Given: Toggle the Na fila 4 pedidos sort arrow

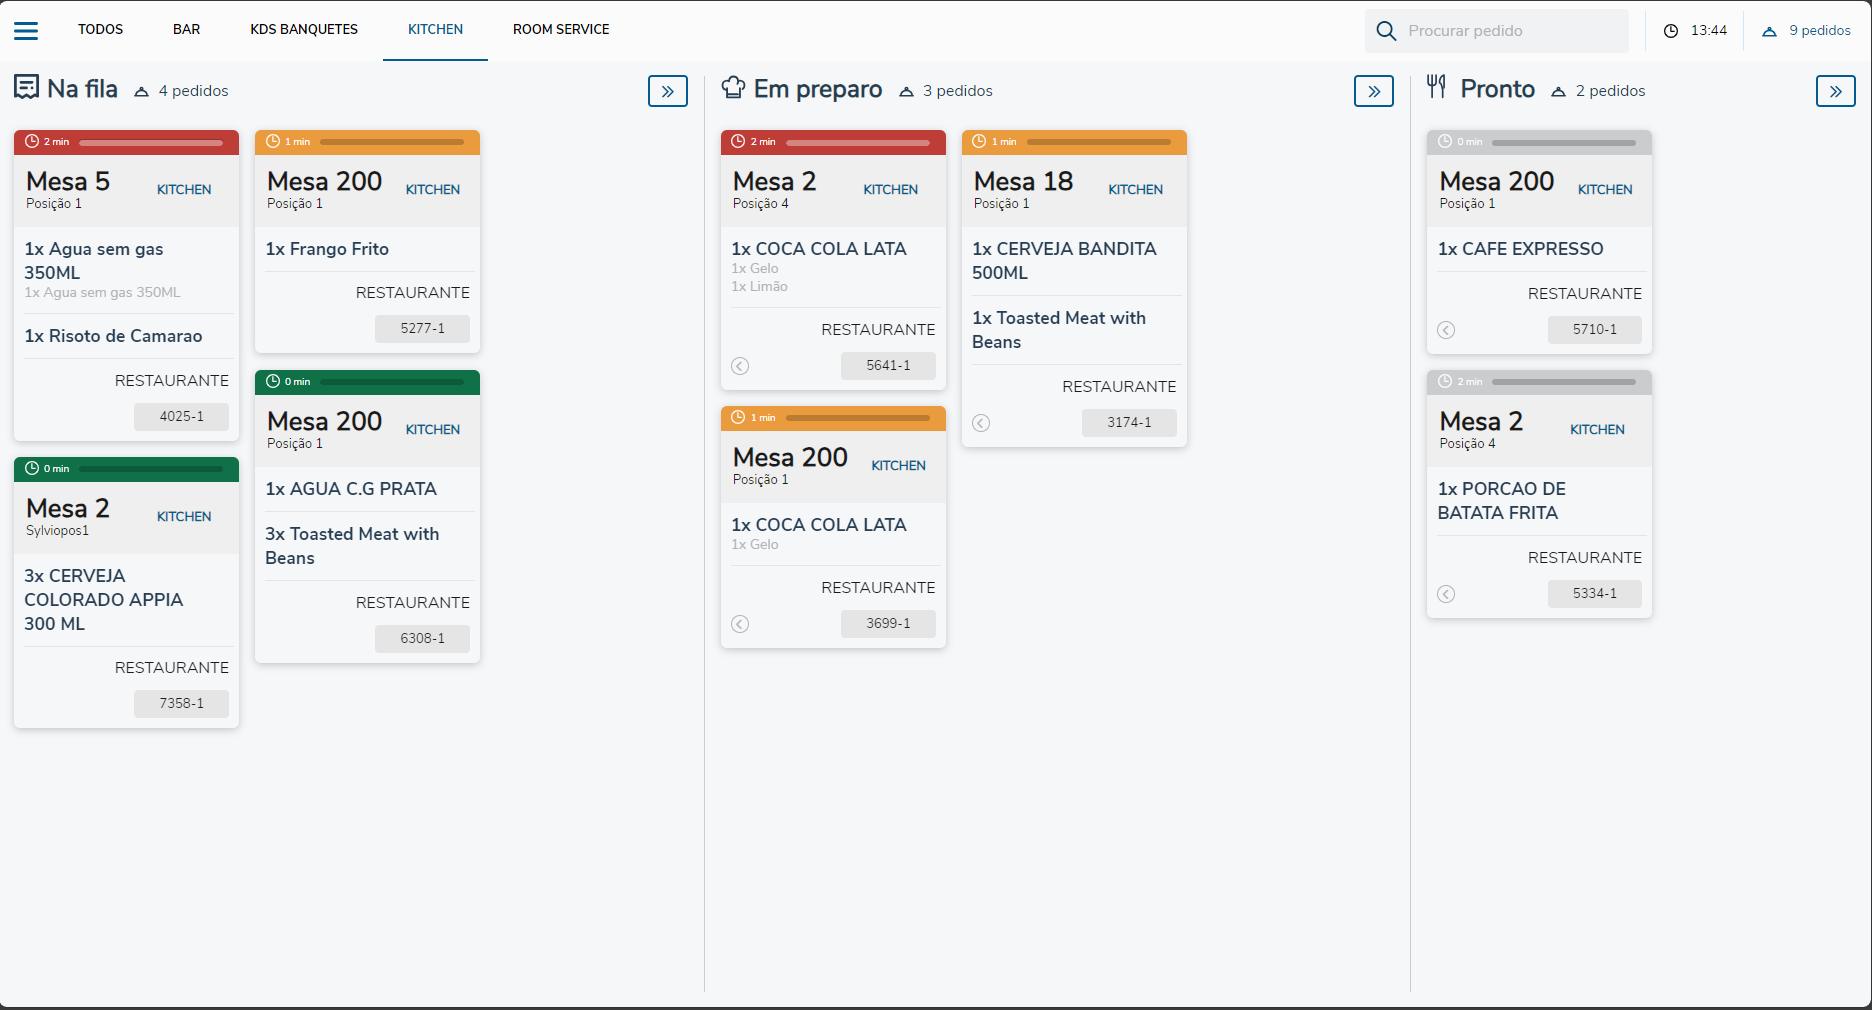Looking at the screenshot, I should 142,91.
